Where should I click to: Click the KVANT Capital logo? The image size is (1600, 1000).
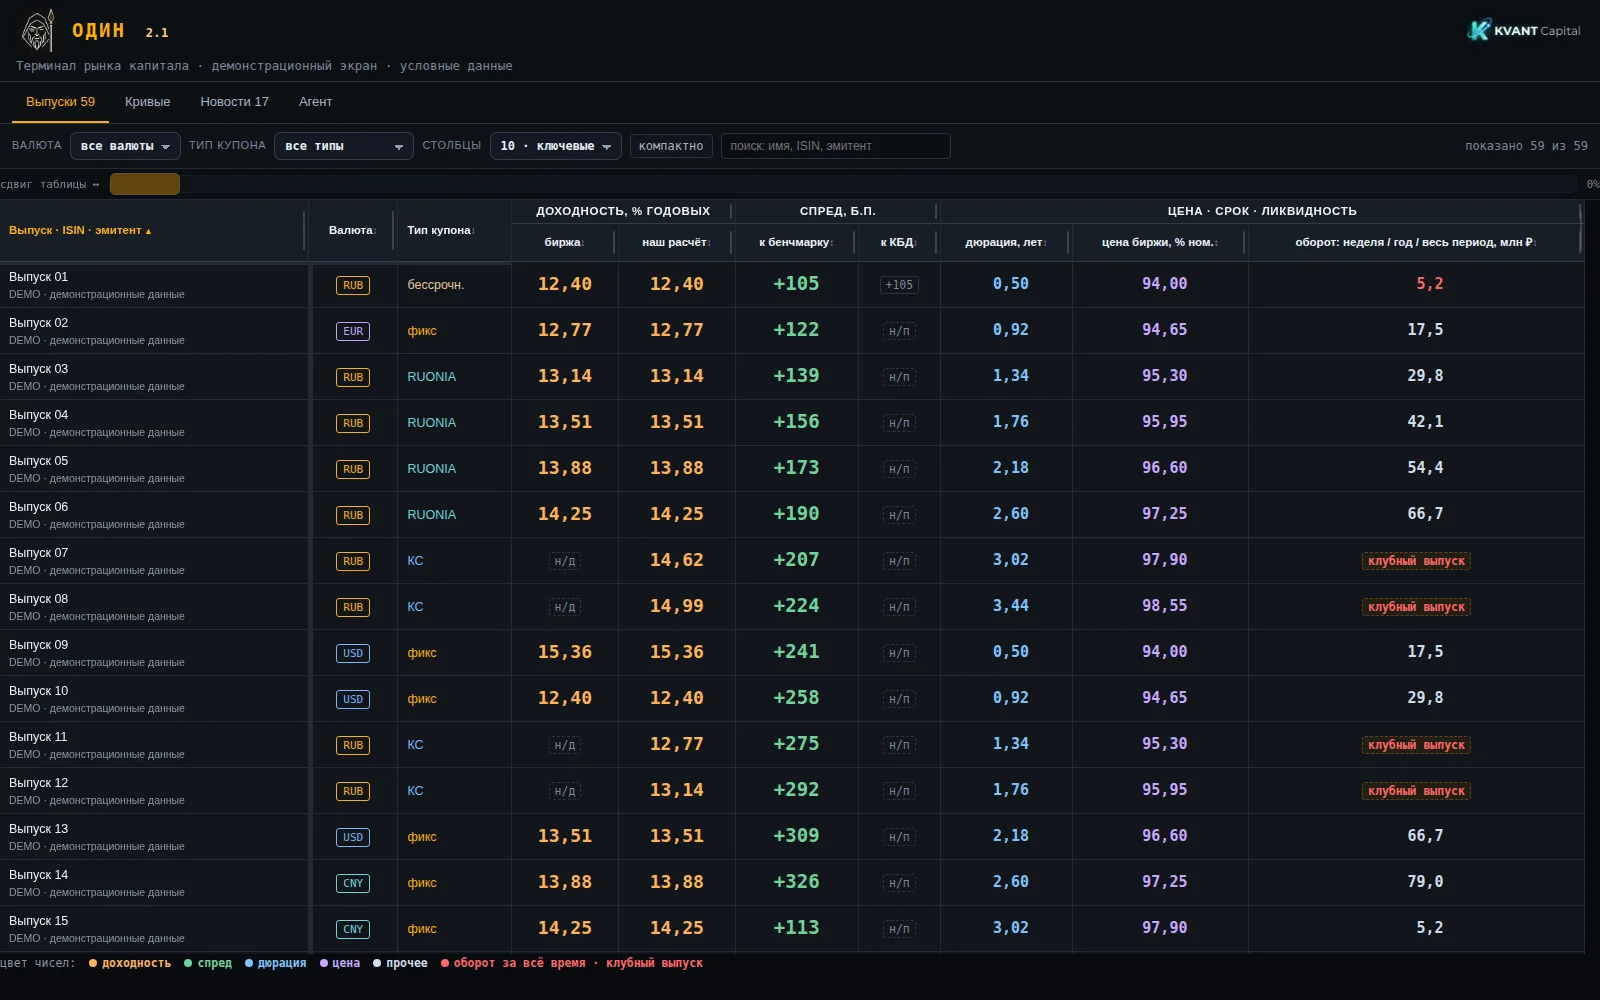click(x=1524, y=30)
